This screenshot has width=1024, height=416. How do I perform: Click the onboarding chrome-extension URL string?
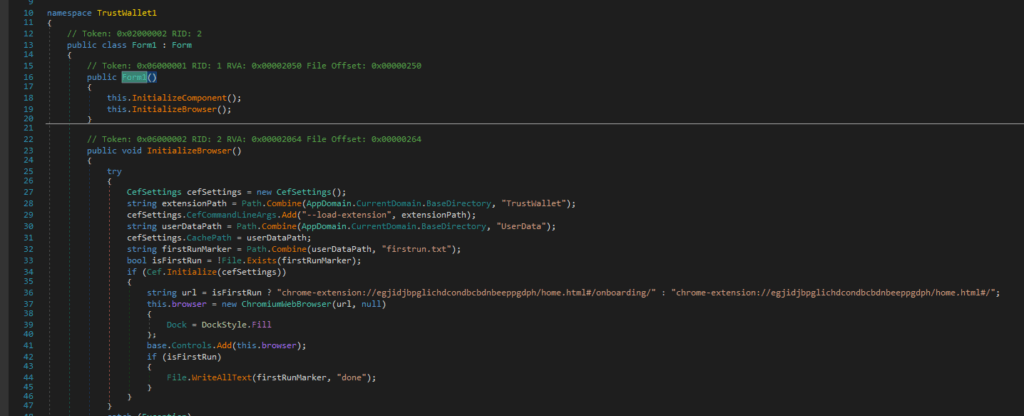468,293
